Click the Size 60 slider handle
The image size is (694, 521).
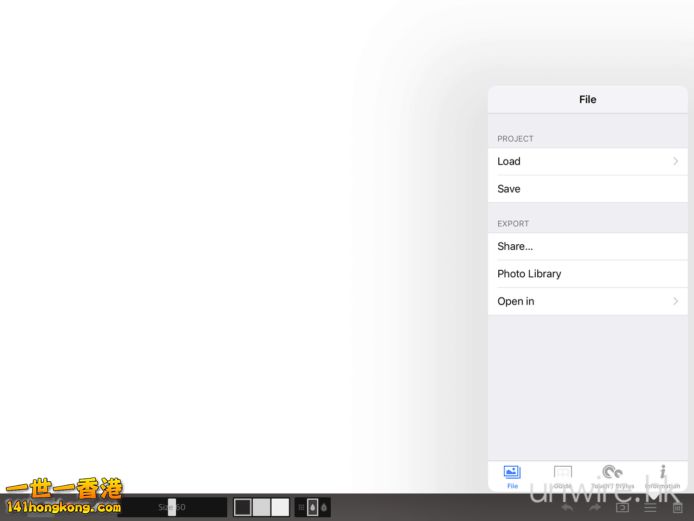click(172, 507)
